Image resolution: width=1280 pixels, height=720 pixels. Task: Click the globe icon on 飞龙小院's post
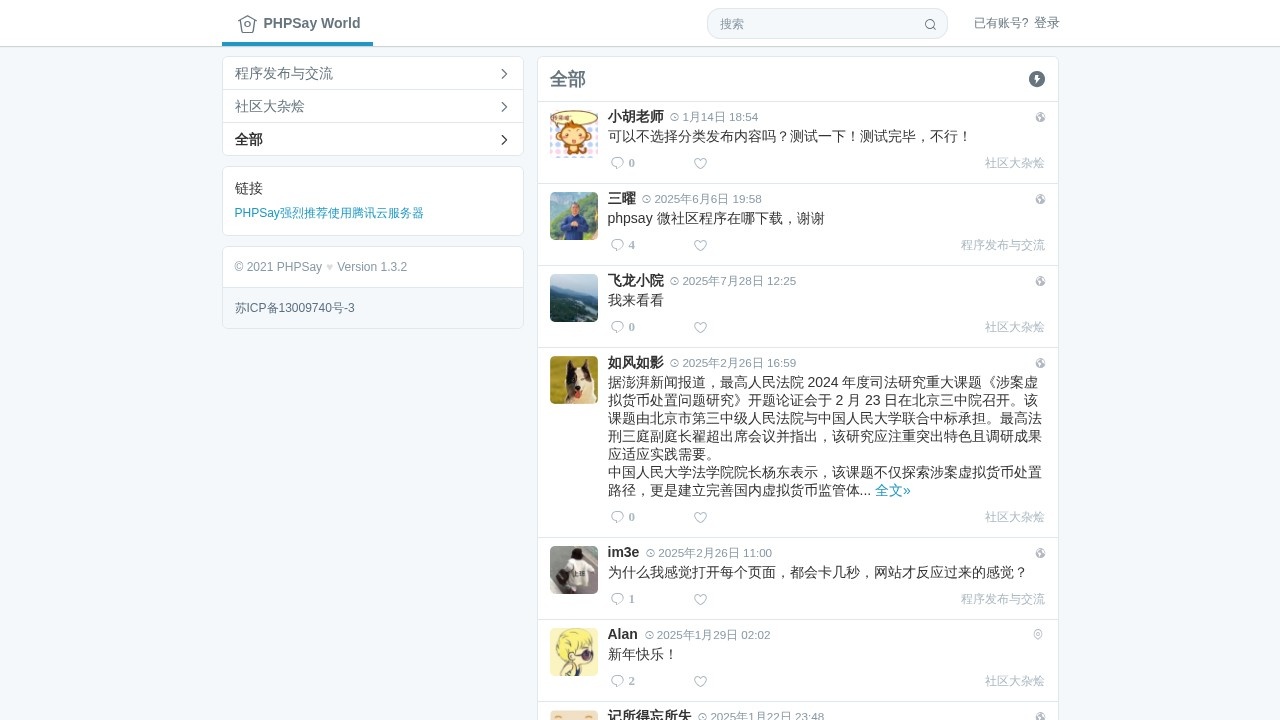1040,281
